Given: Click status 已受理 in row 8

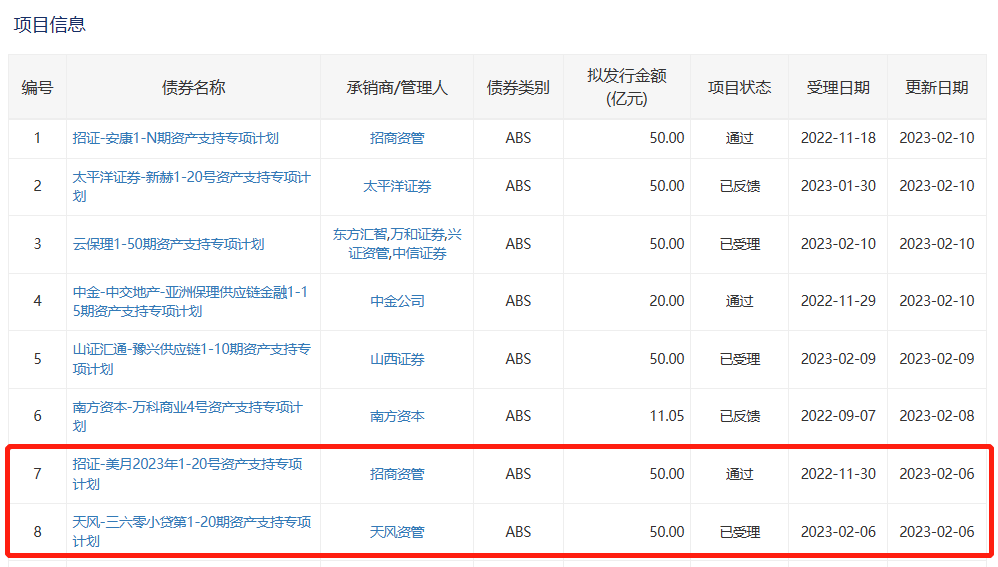Looking at the screenshot, I should (740, 531).
